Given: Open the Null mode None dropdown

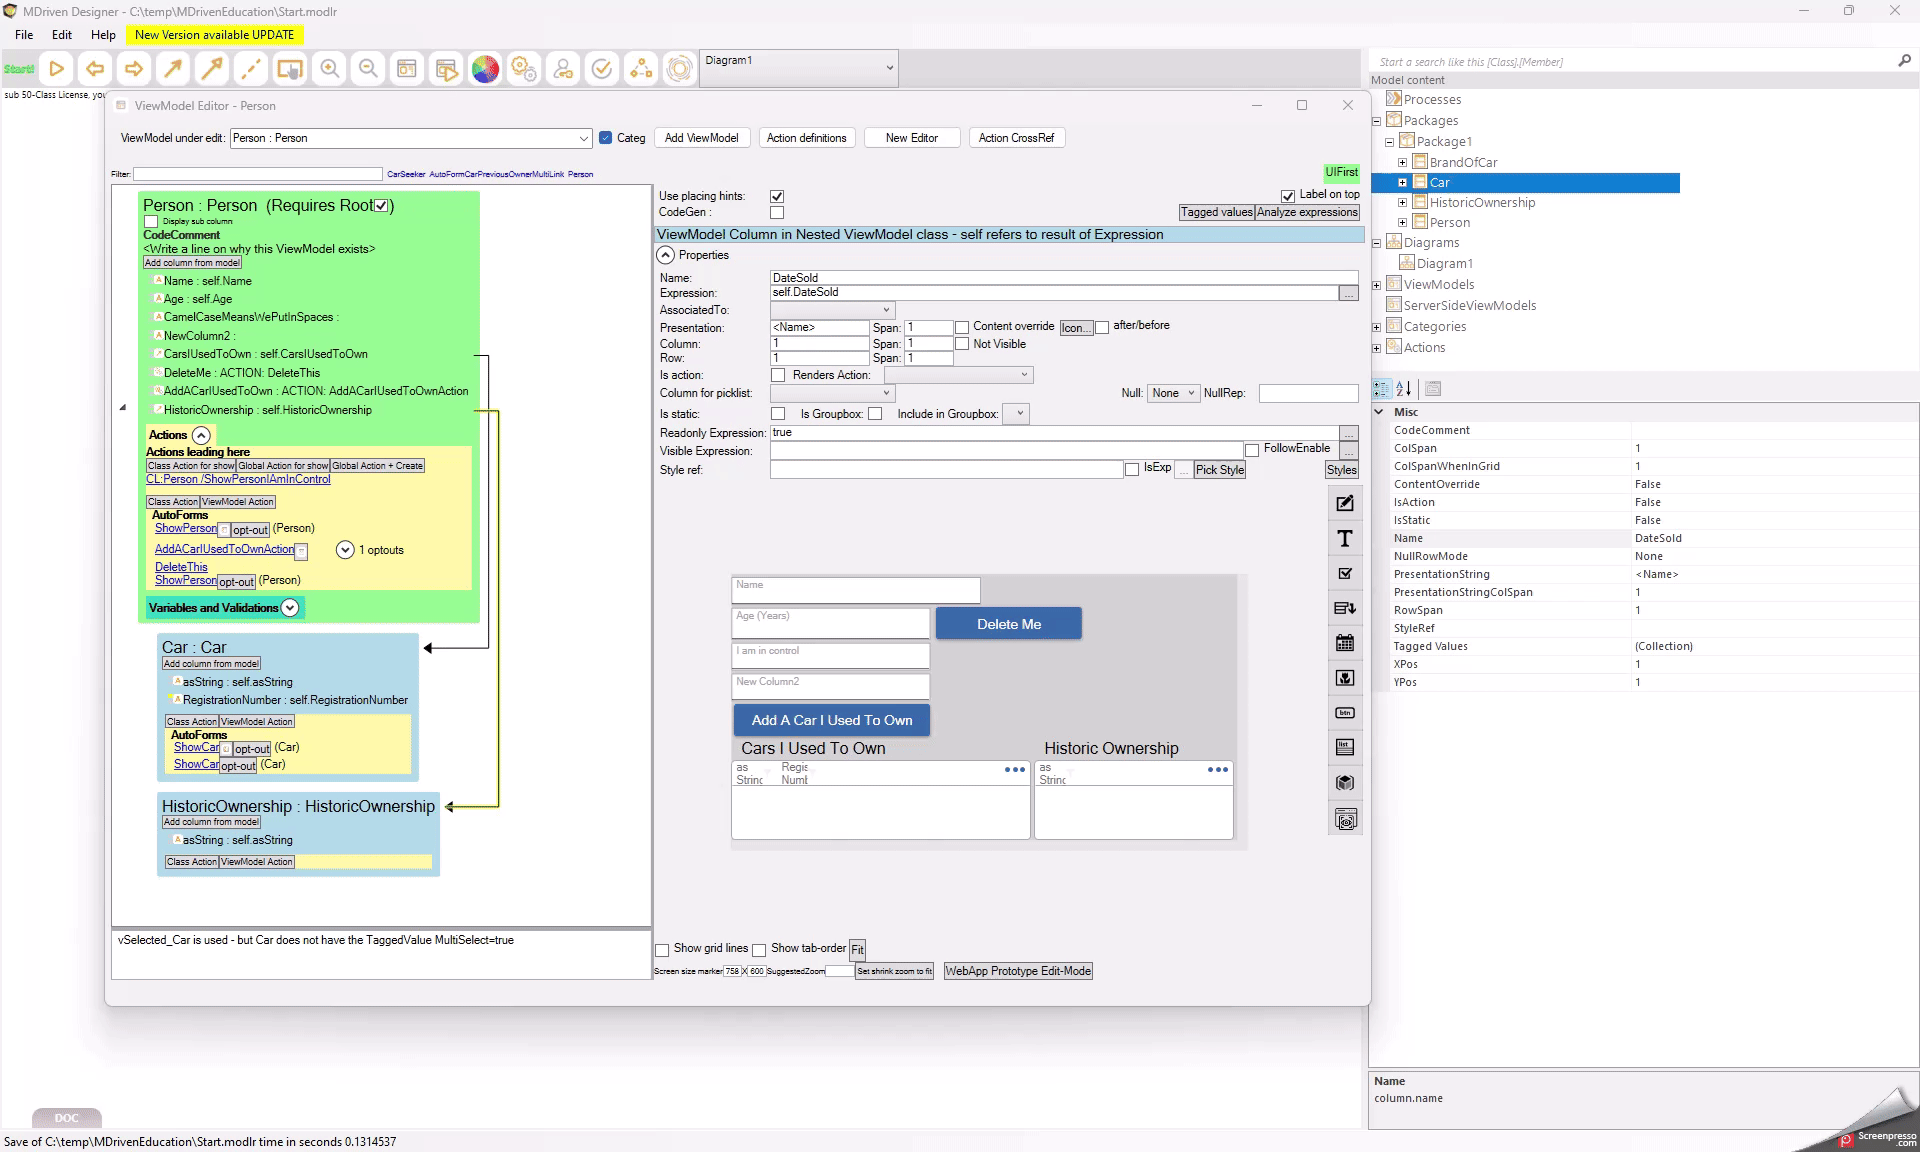Looking at the screenshot, I should pyautogui.click(x=1172, y=394).
